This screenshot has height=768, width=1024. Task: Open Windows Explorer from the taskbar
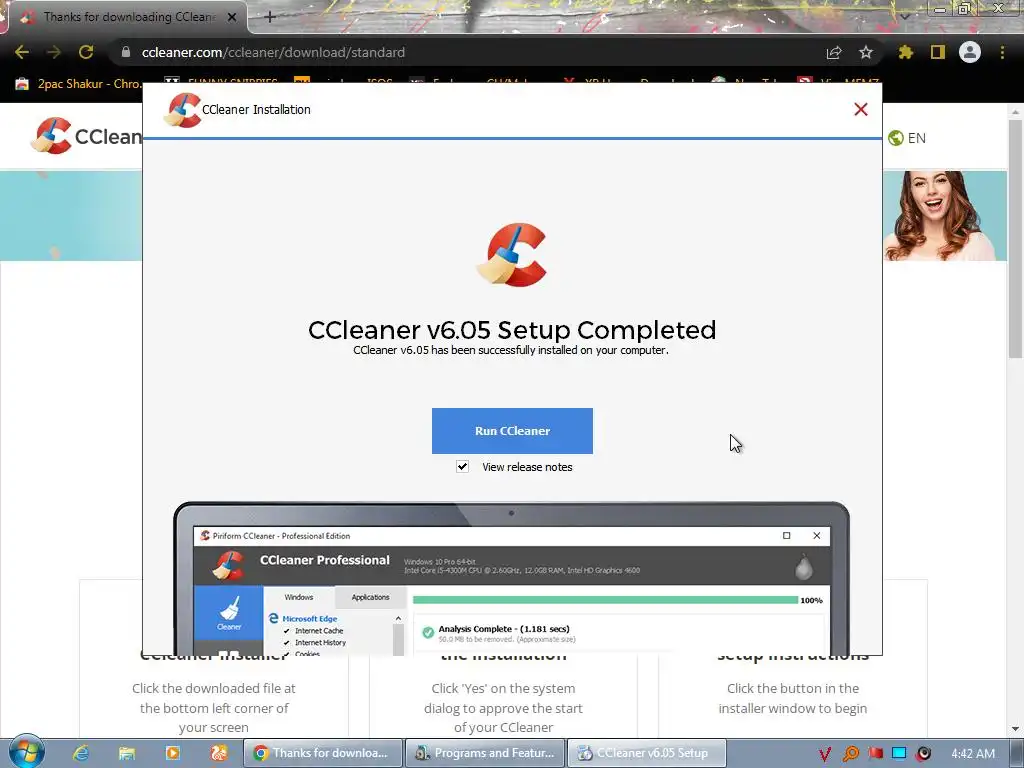point(127,753)
